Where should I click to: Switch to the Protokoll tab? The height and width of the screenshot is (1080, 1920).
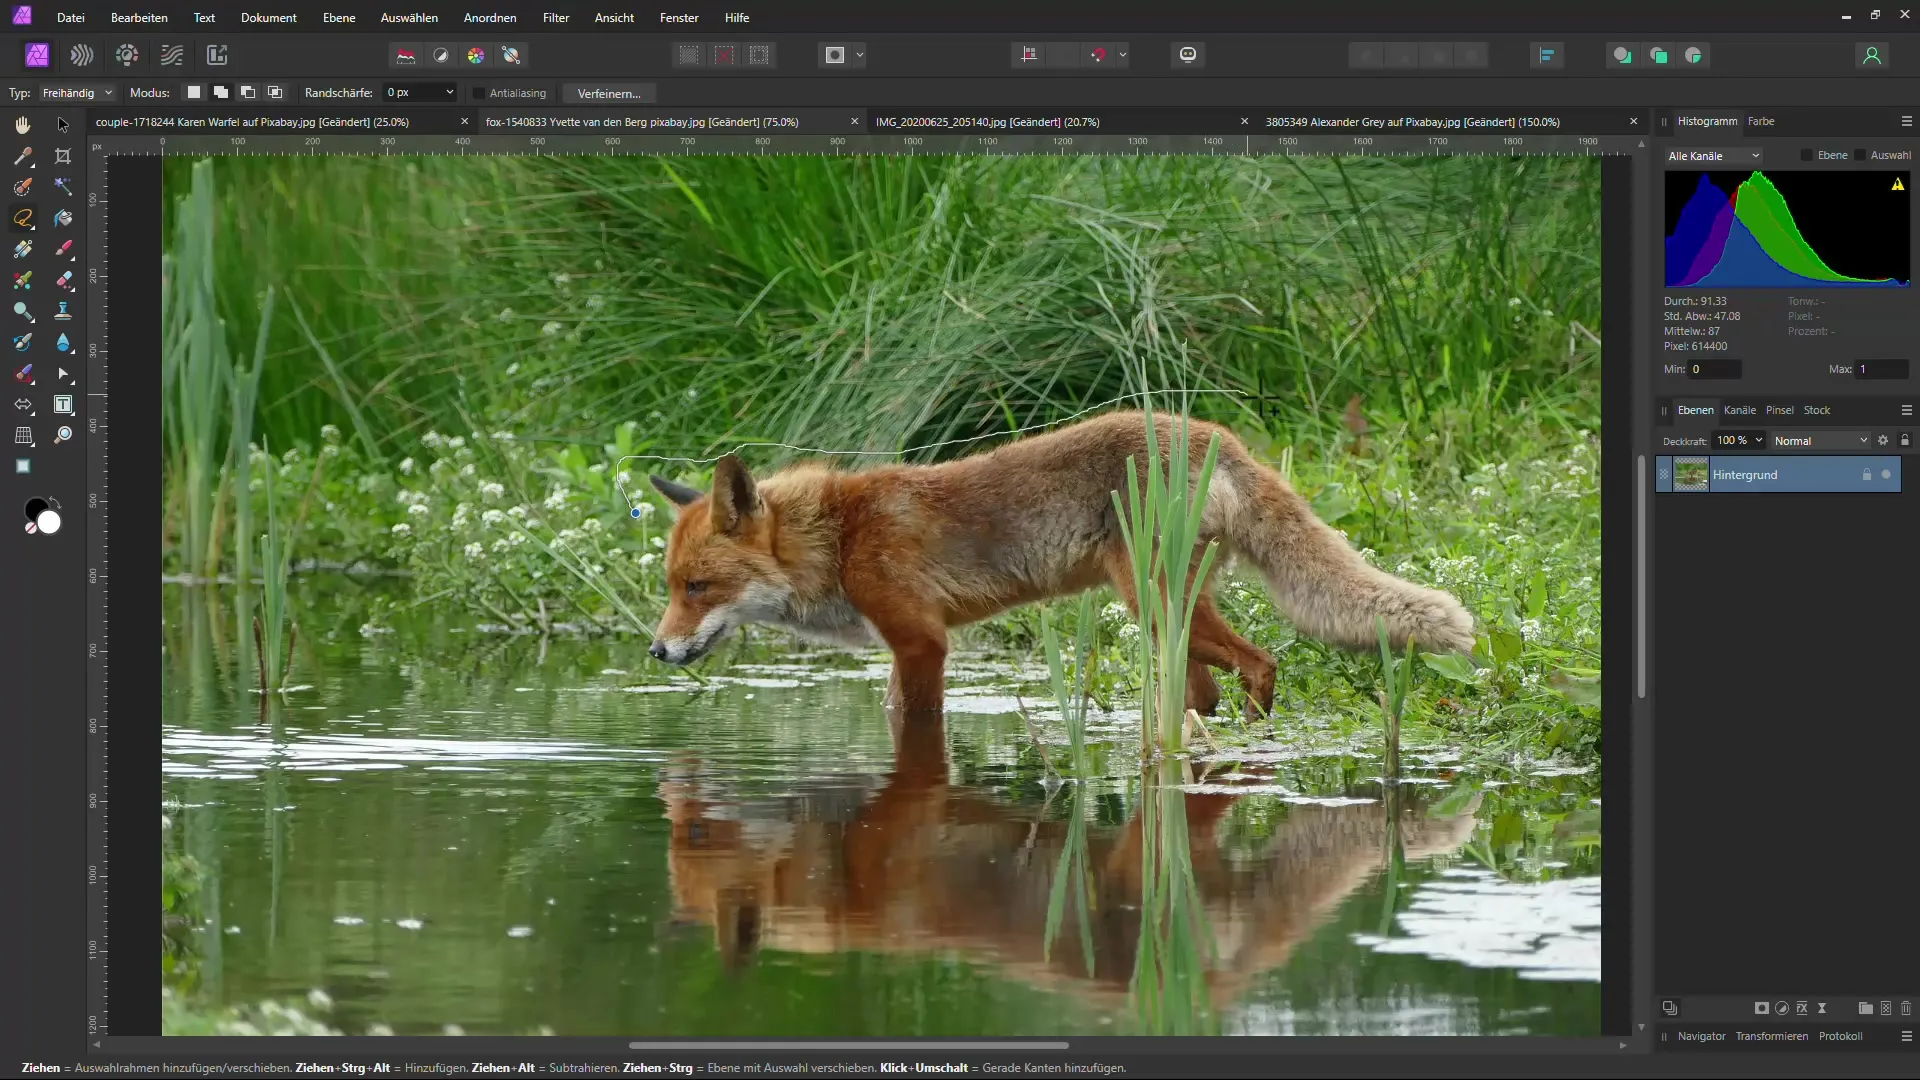click(x=1840, y=1036)
